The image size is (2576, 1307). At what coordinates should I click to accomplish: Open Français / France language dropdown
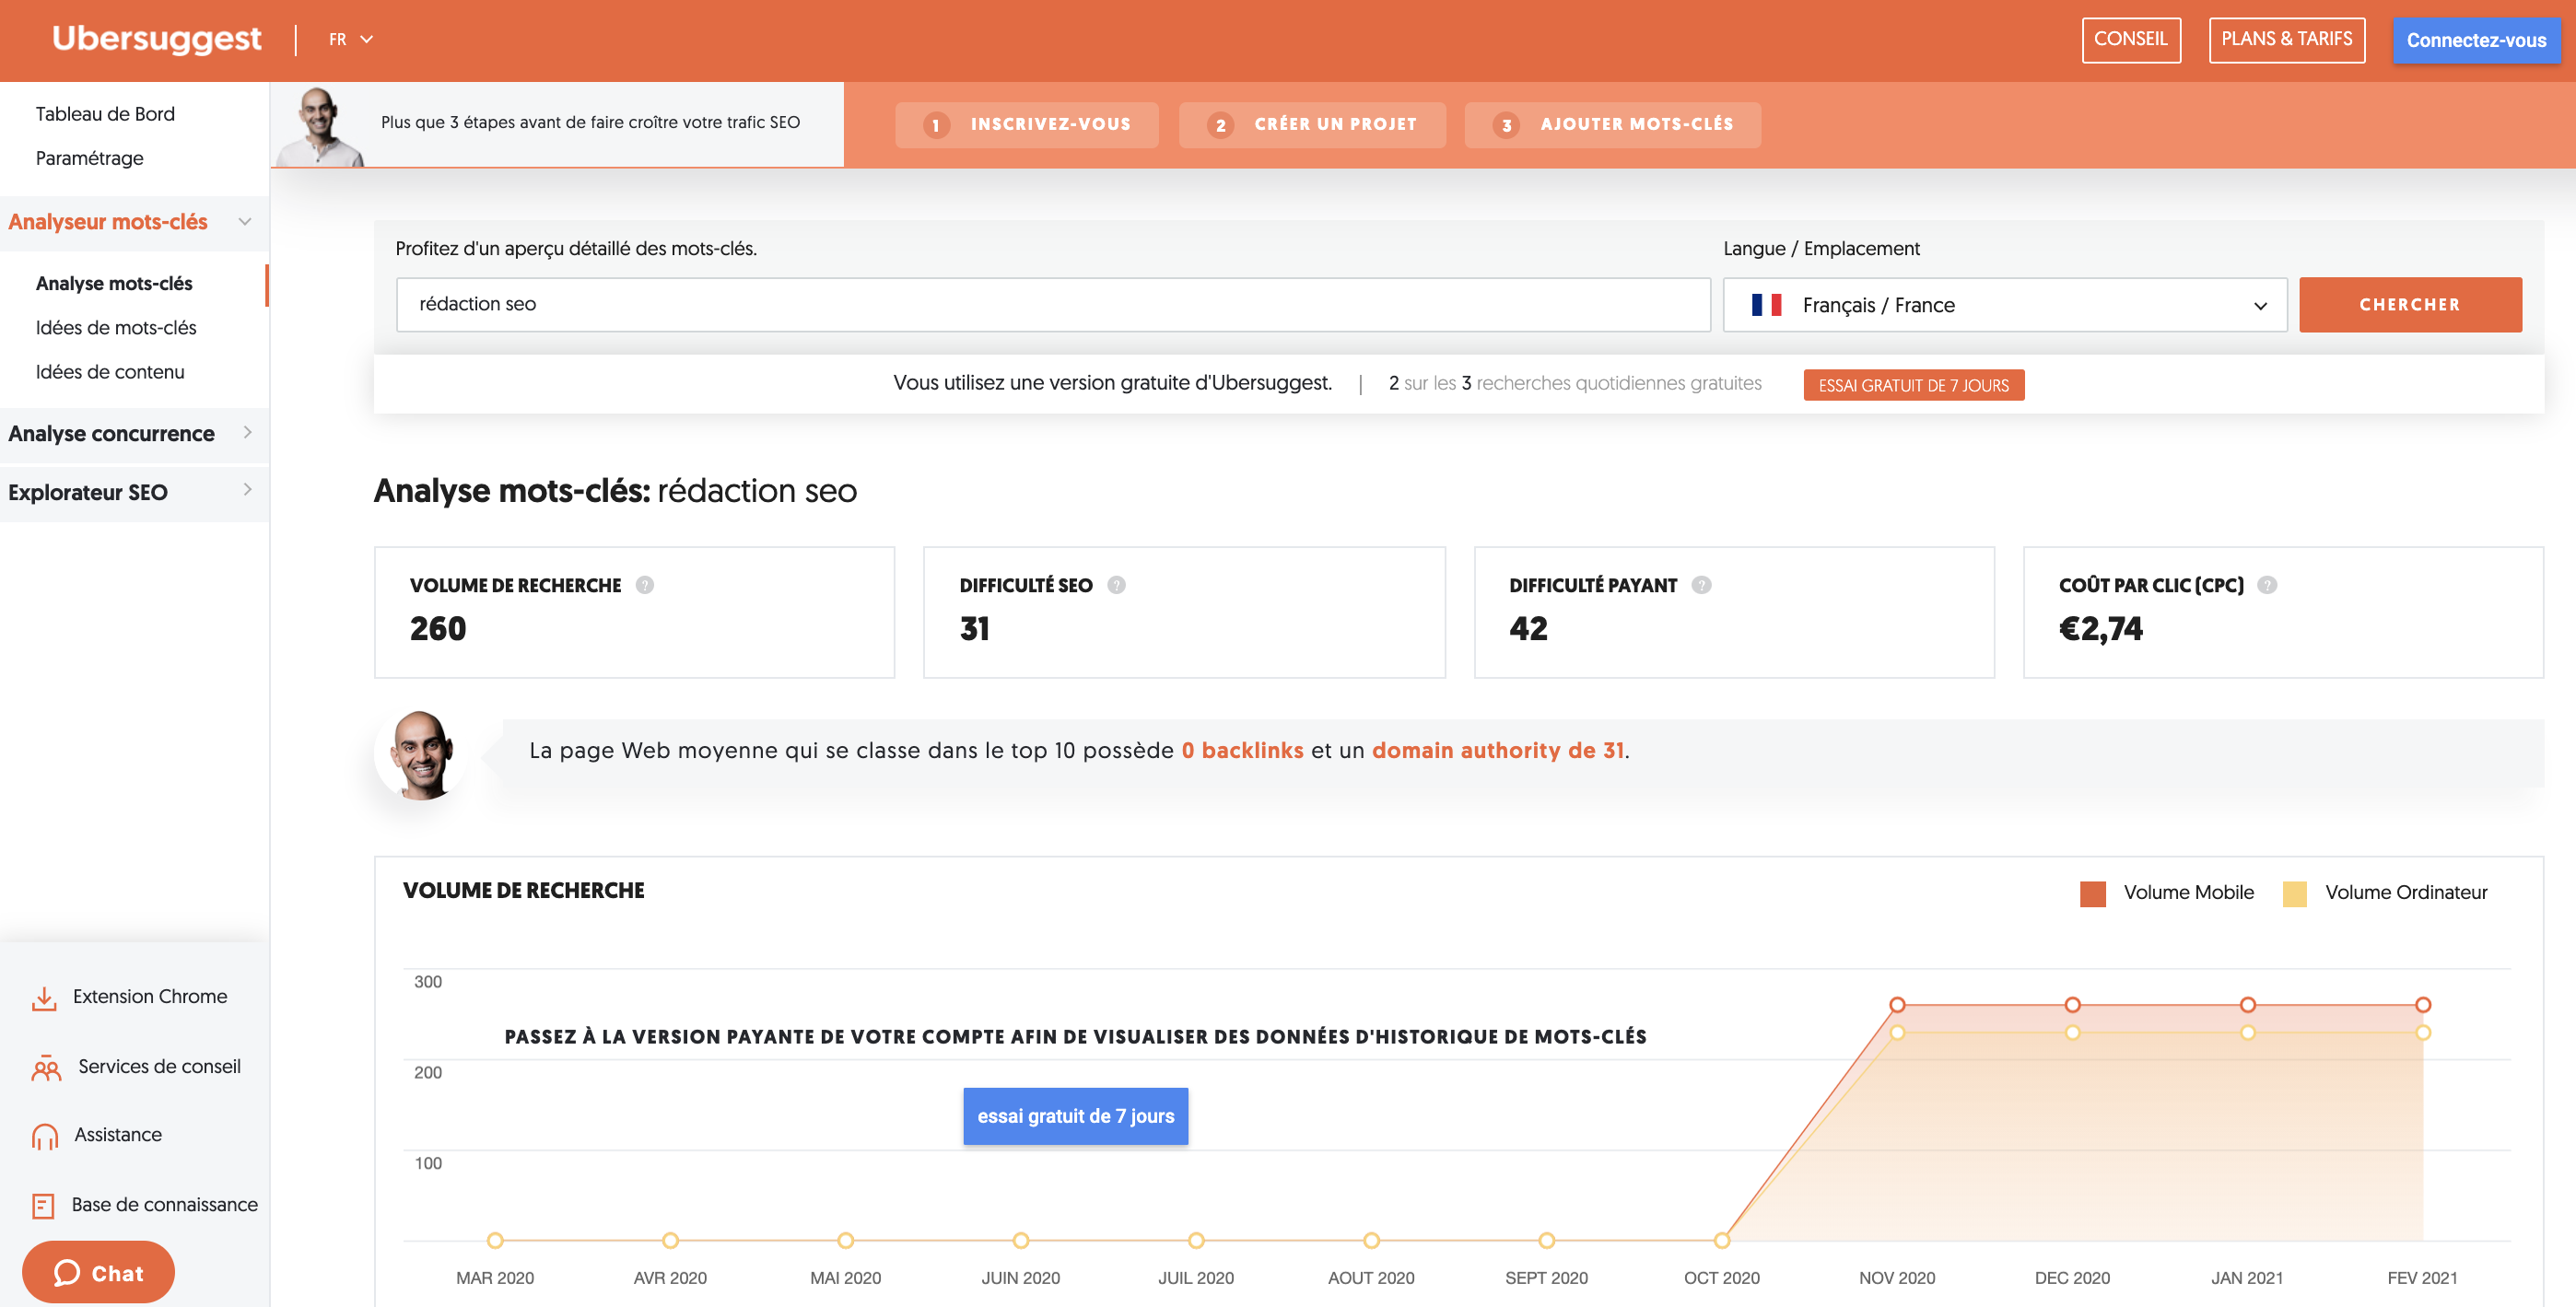[x=2005, y=305]
